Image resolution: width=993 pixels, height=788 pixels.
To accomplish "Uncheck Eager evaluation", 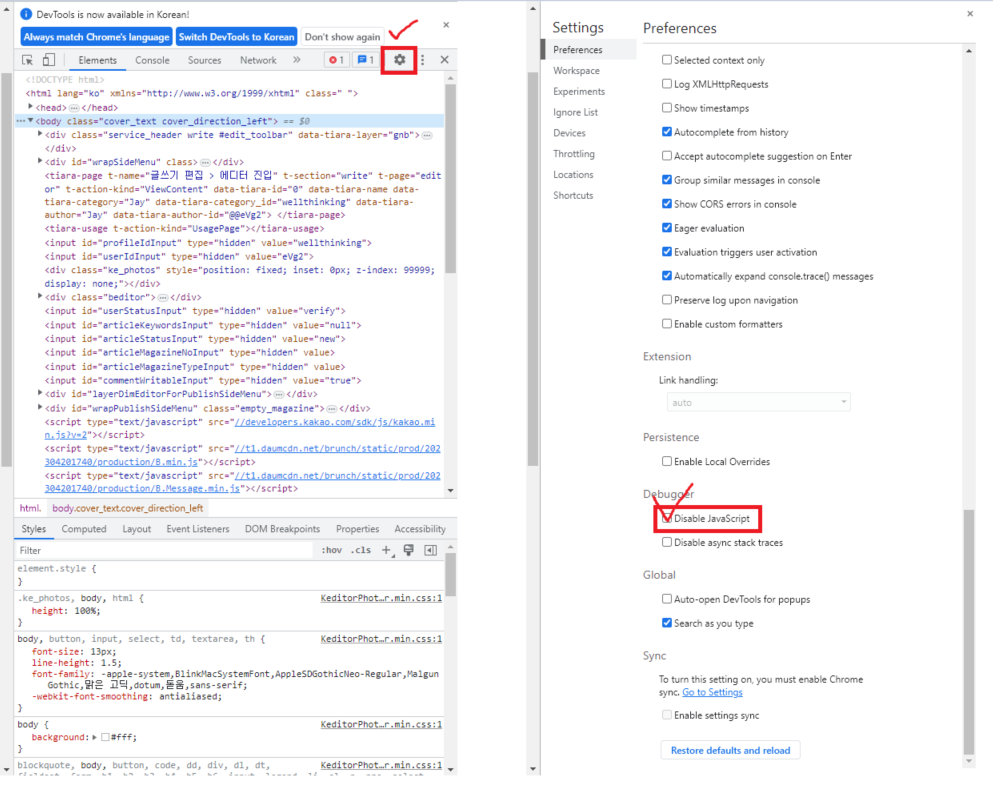I will [667, 227].
